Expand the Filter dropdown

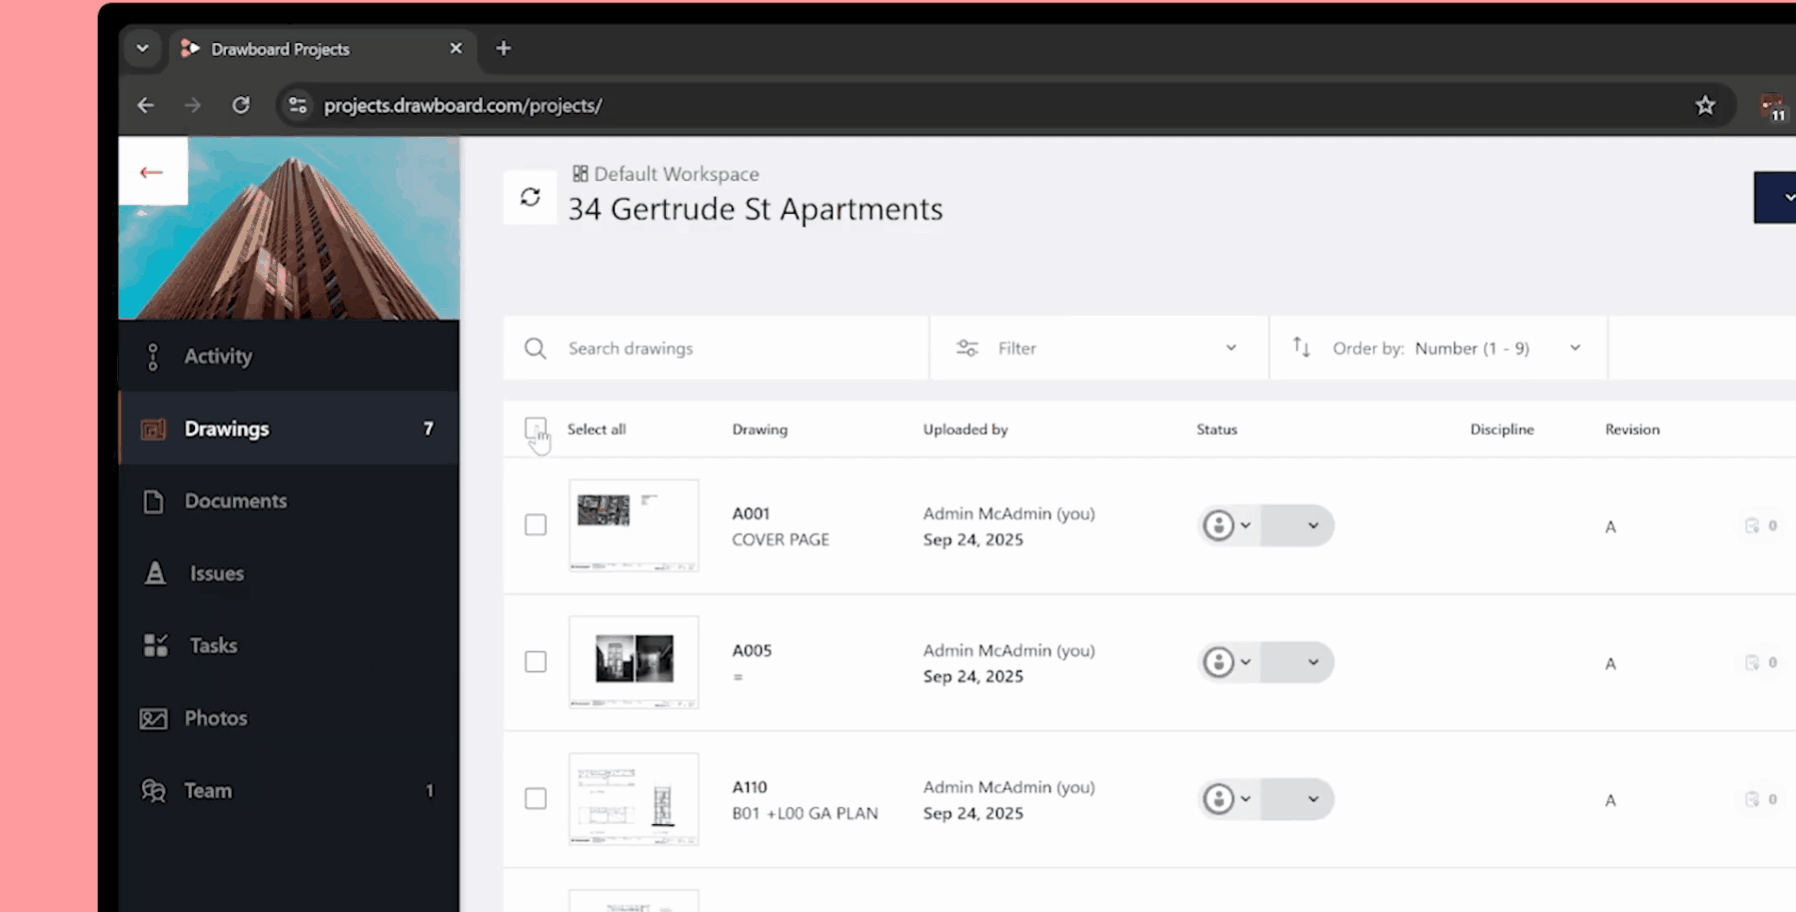1099,348
